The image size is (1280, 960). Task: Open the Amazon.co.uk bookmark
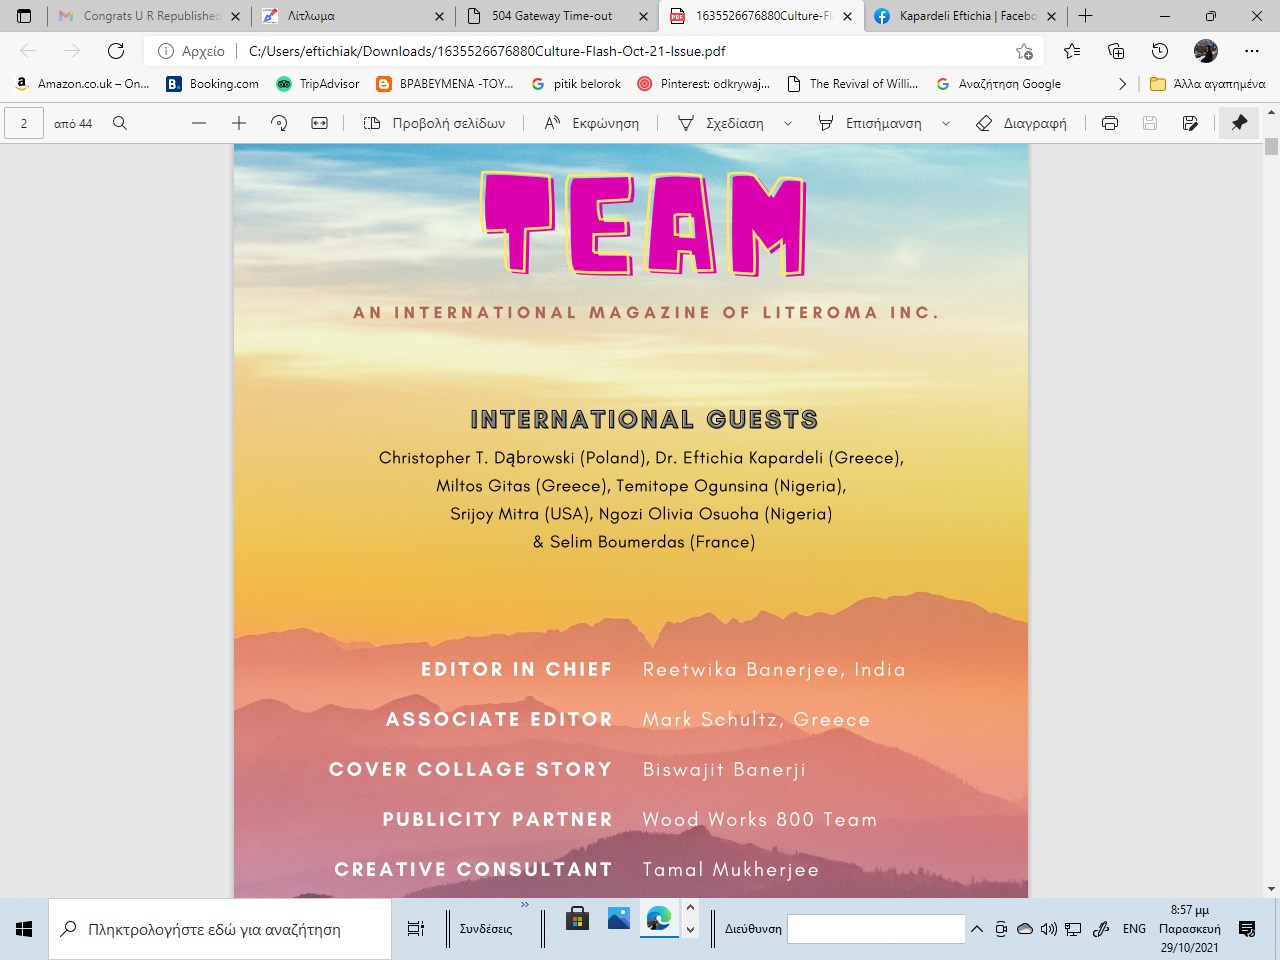(x=82, y=84)
